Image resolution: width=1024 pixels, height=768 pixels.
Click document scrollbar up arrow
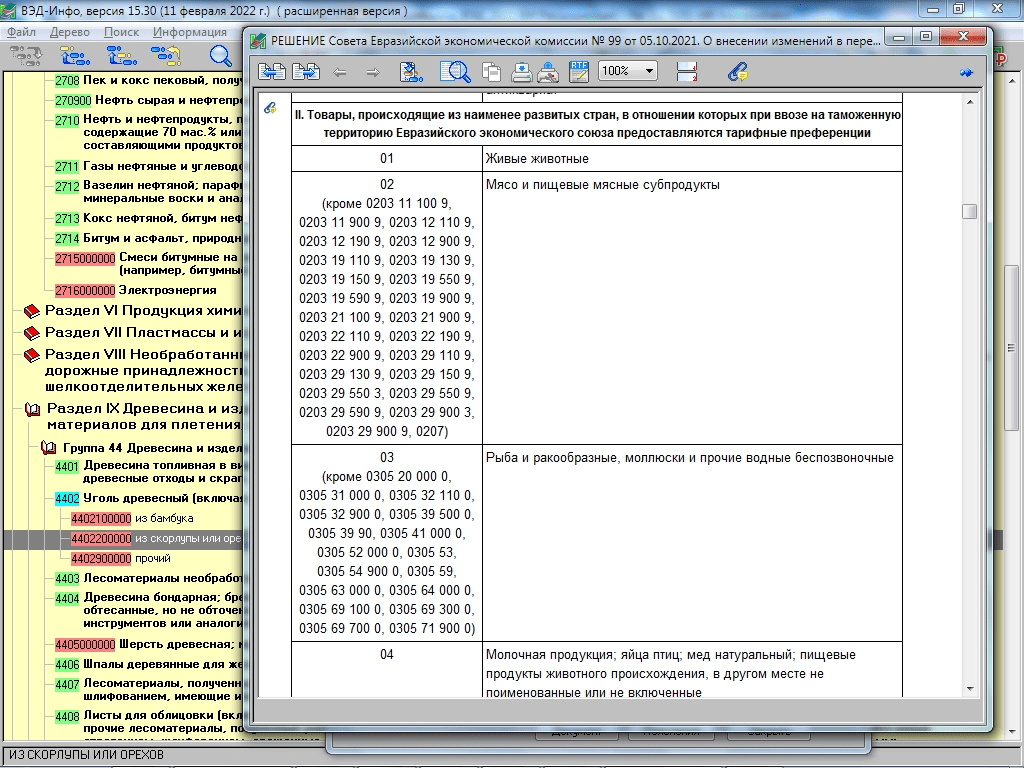970,103
